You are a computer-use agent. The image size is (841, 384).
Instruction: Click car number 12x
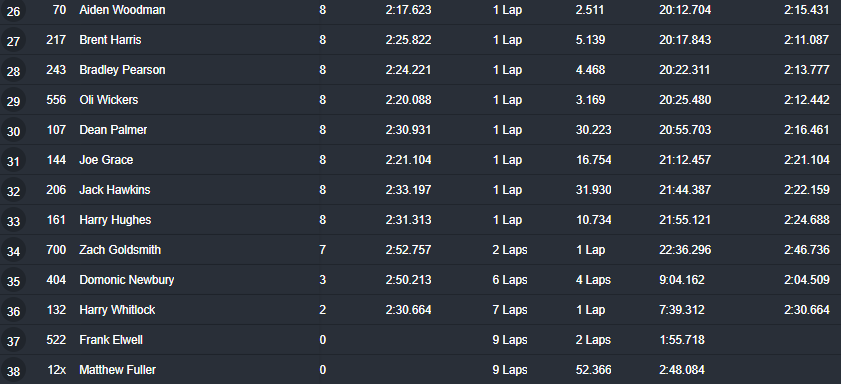tap(56, 371)
